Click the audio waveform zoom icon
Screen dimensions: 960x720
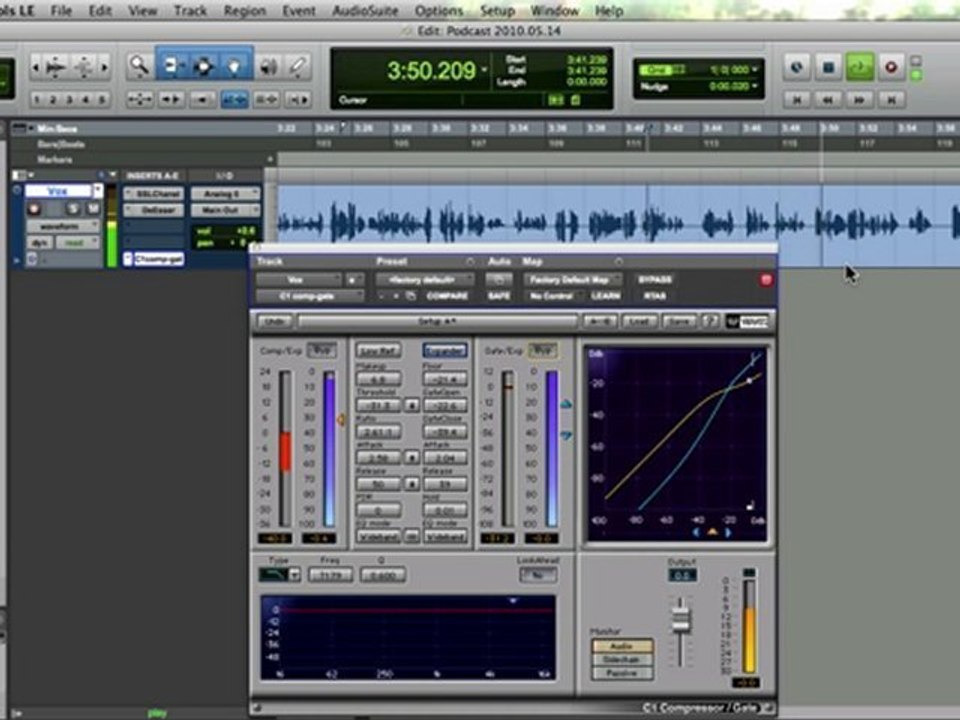56,67
